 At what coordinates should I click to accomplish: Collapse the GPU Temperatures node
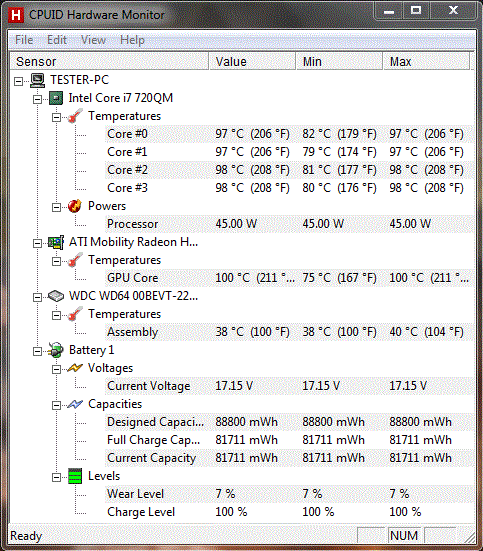point(56,261)
